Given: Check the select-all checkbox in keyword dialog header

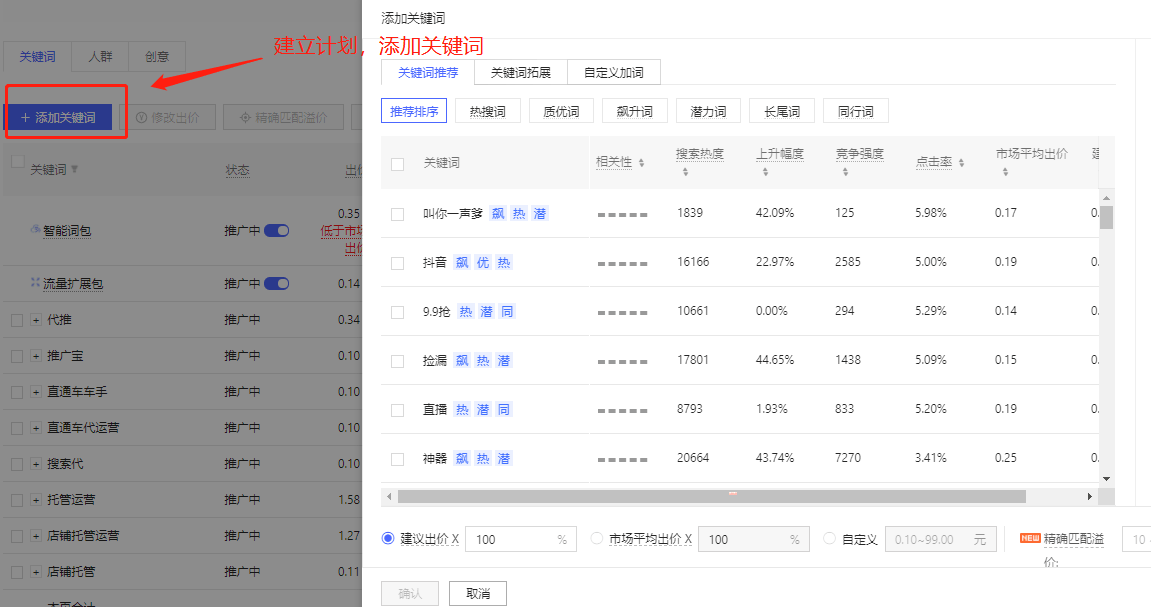Looking at the screenshot, I should (397, 164).
